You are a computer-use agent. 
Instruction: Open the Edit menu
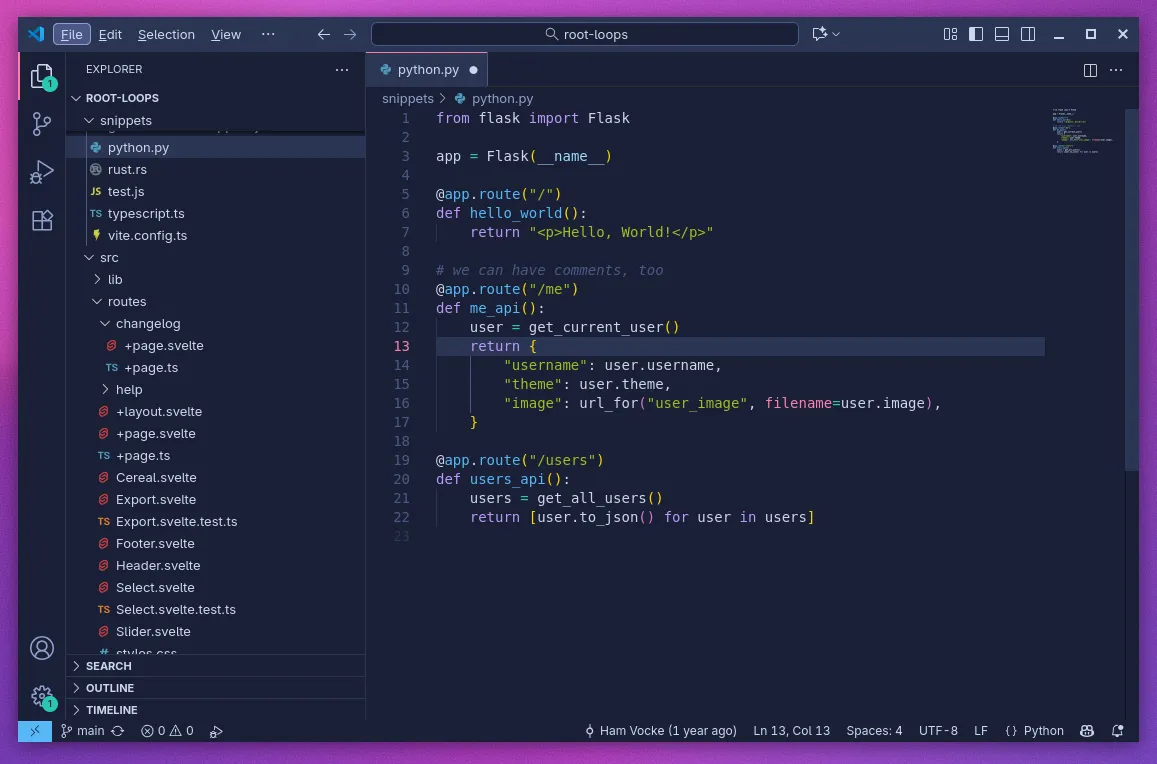coord(110,33)
